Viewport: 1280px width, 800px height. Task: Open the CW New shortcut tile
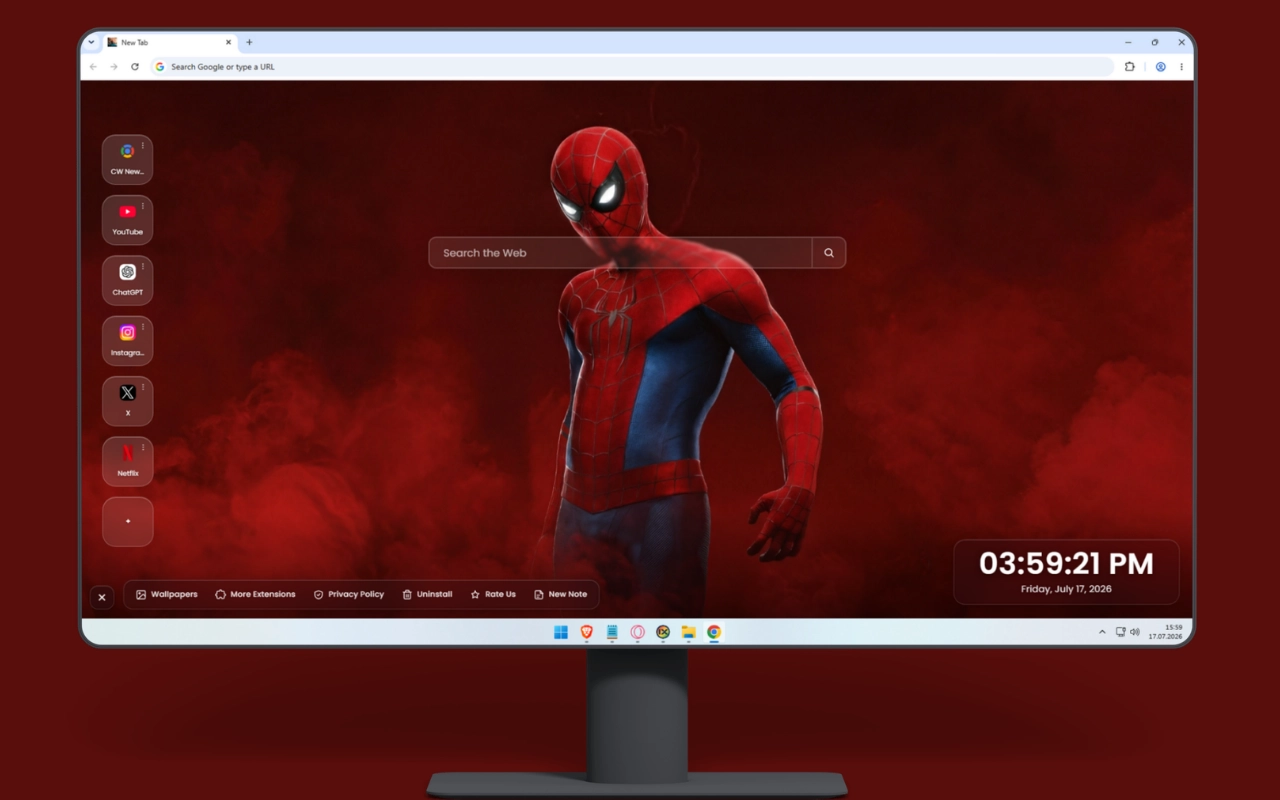coord(127,159)
